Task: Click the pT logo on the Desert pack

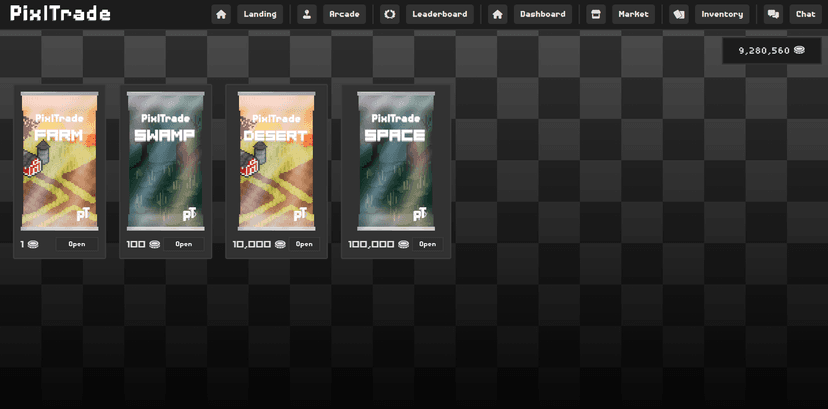Action: click(300, 214)
